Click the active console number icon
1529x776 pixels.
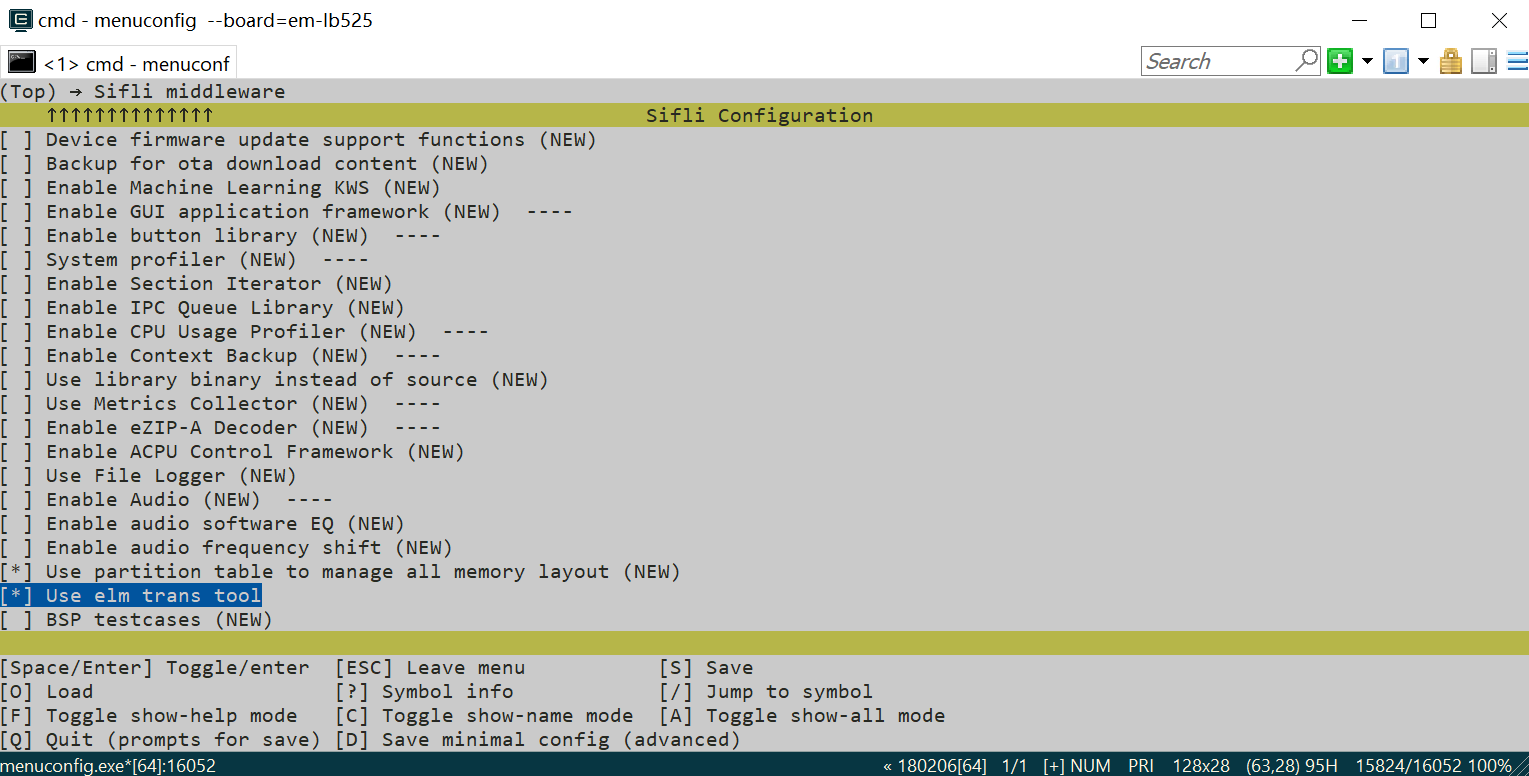1396,61
